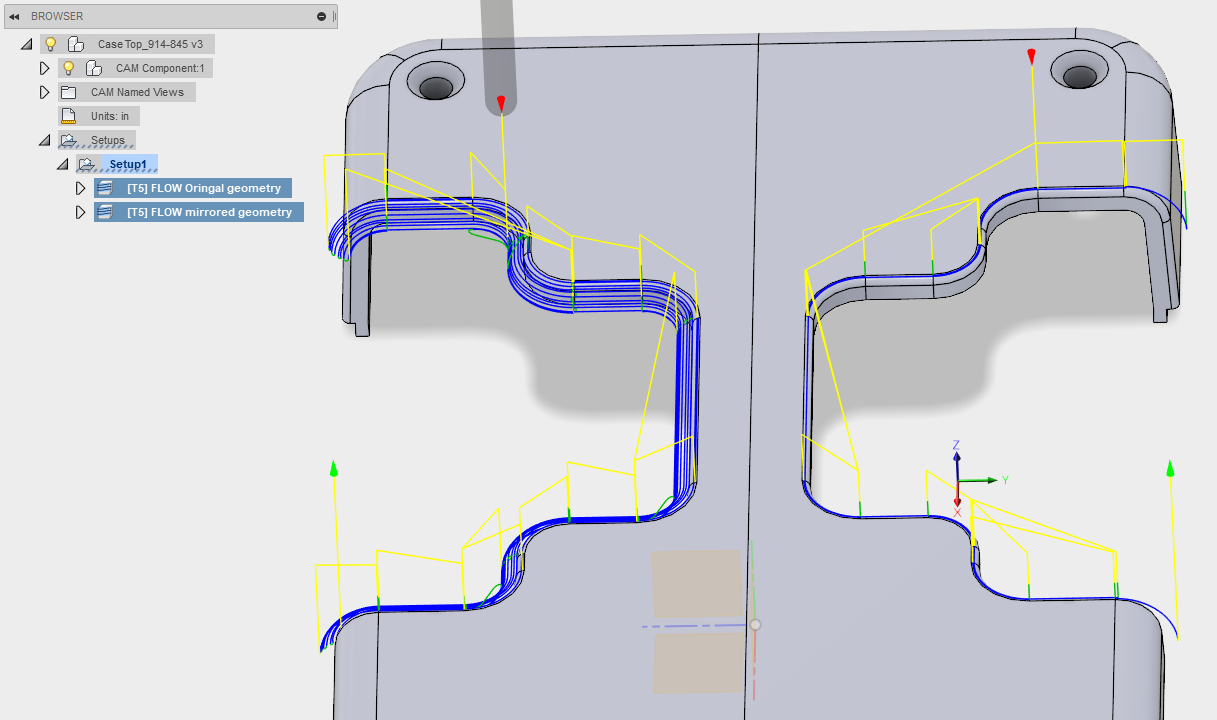The image size is (1217, 720).
Task: Collapse the BROWSER panel with double-arrow icon
Action: [x=14, y=16]
